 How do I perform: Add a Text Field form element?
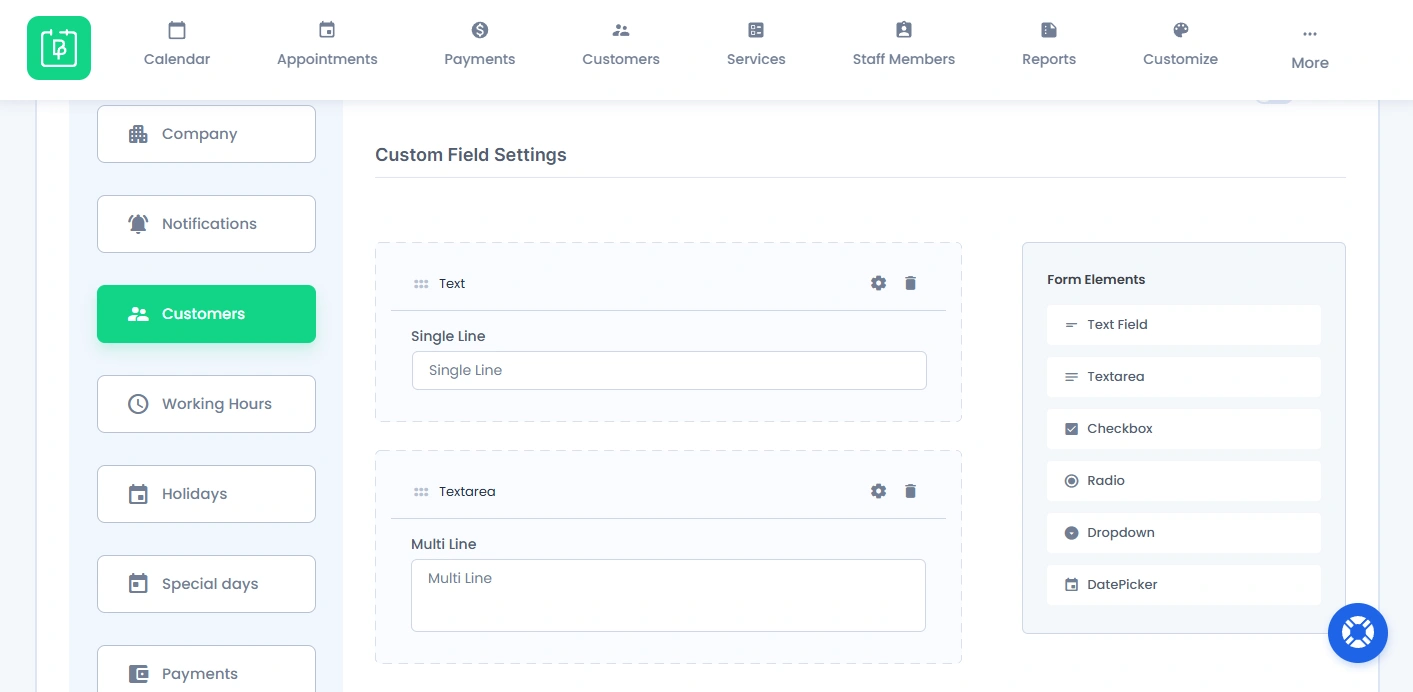(1184, 325)
